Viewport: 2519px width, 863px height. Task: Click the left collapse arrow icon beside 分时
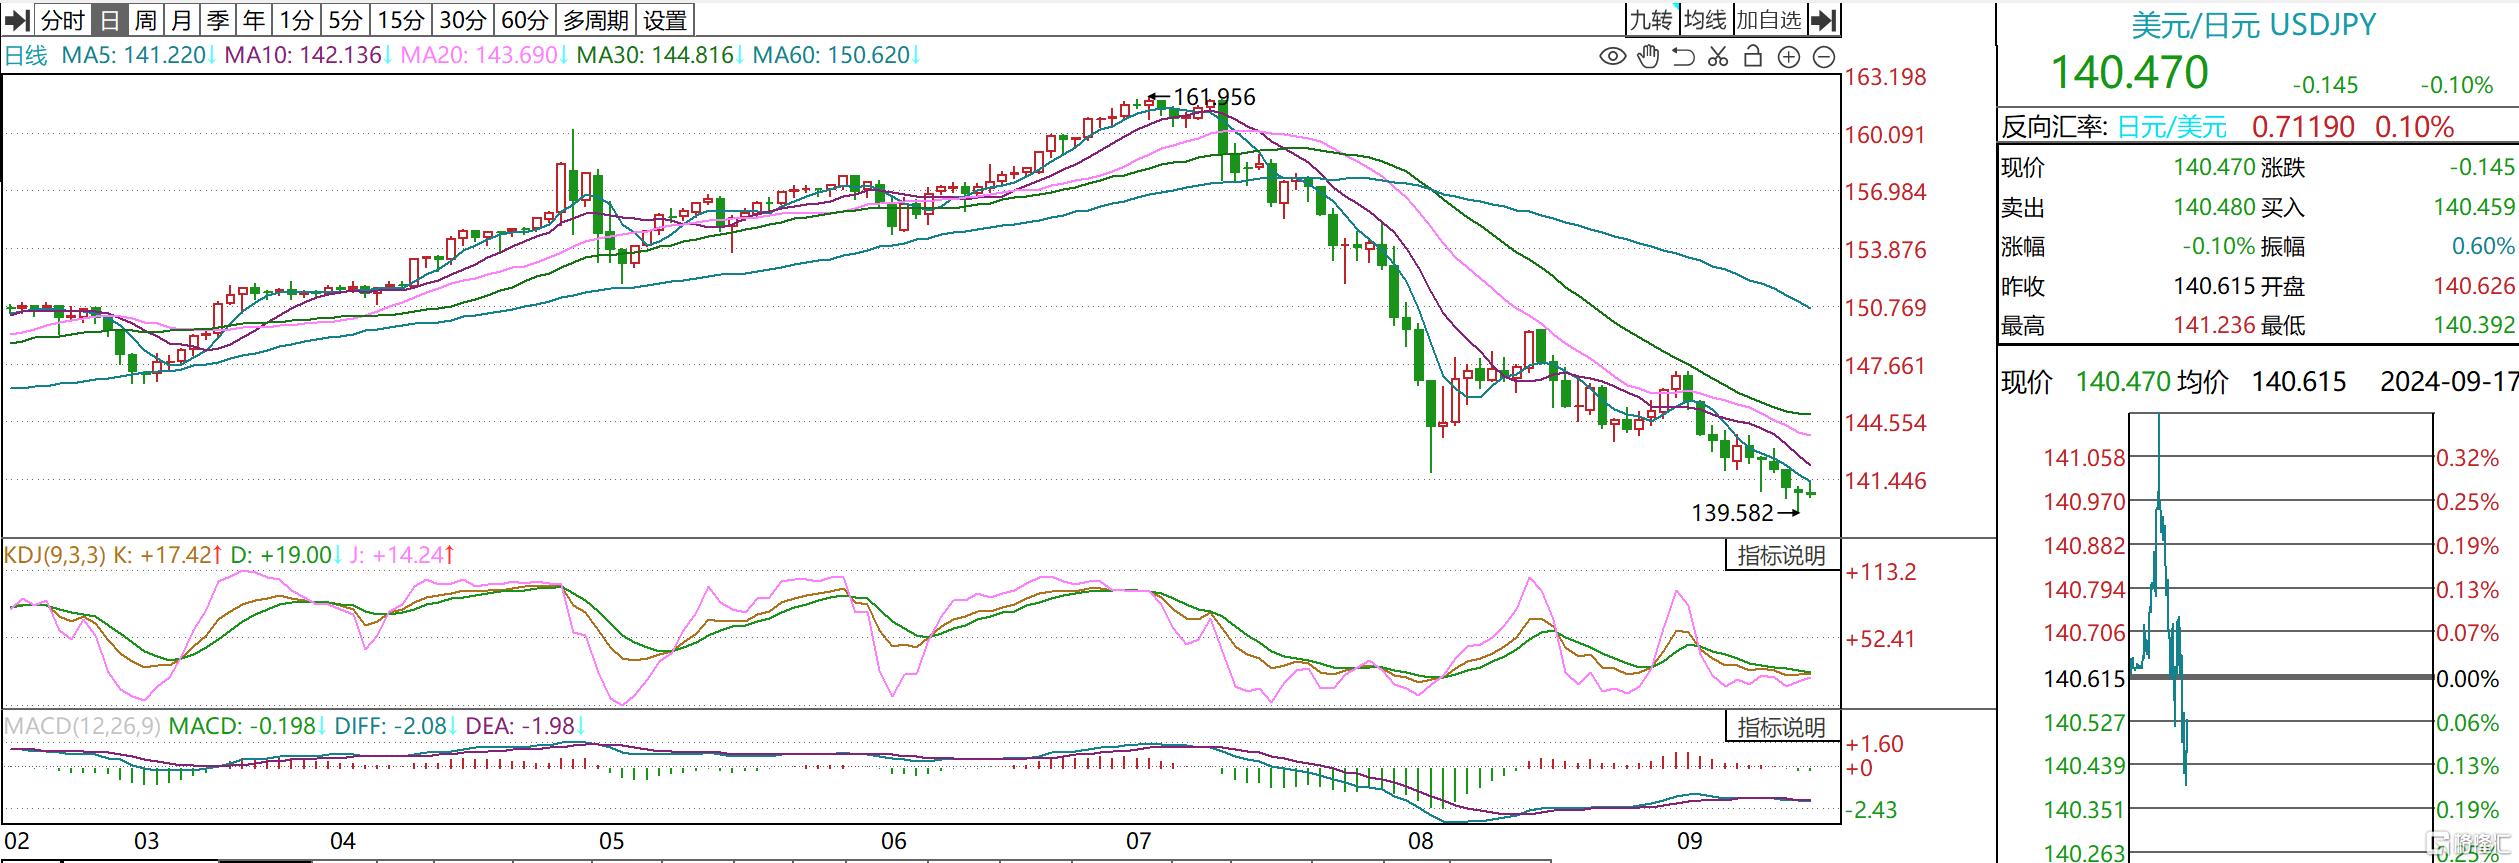point(17,19)
